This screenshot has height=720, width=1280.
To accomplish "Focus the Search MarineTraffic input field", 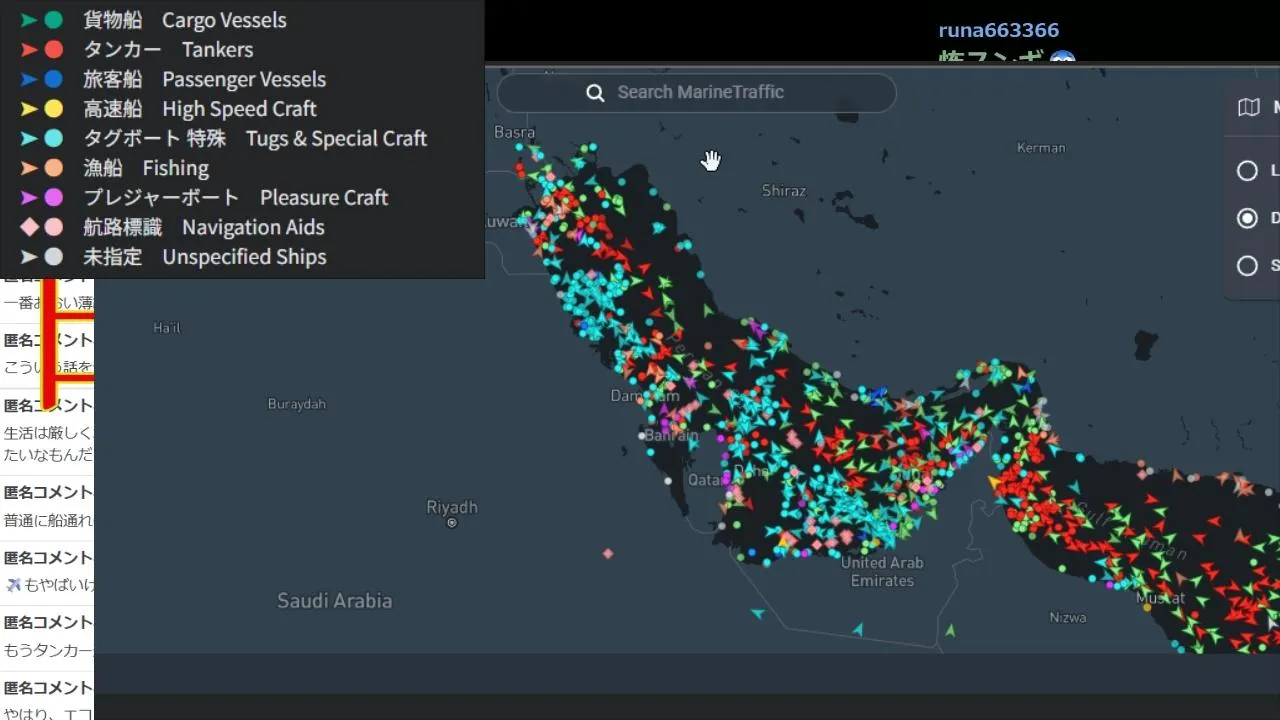I will click(x=697, y=92).
